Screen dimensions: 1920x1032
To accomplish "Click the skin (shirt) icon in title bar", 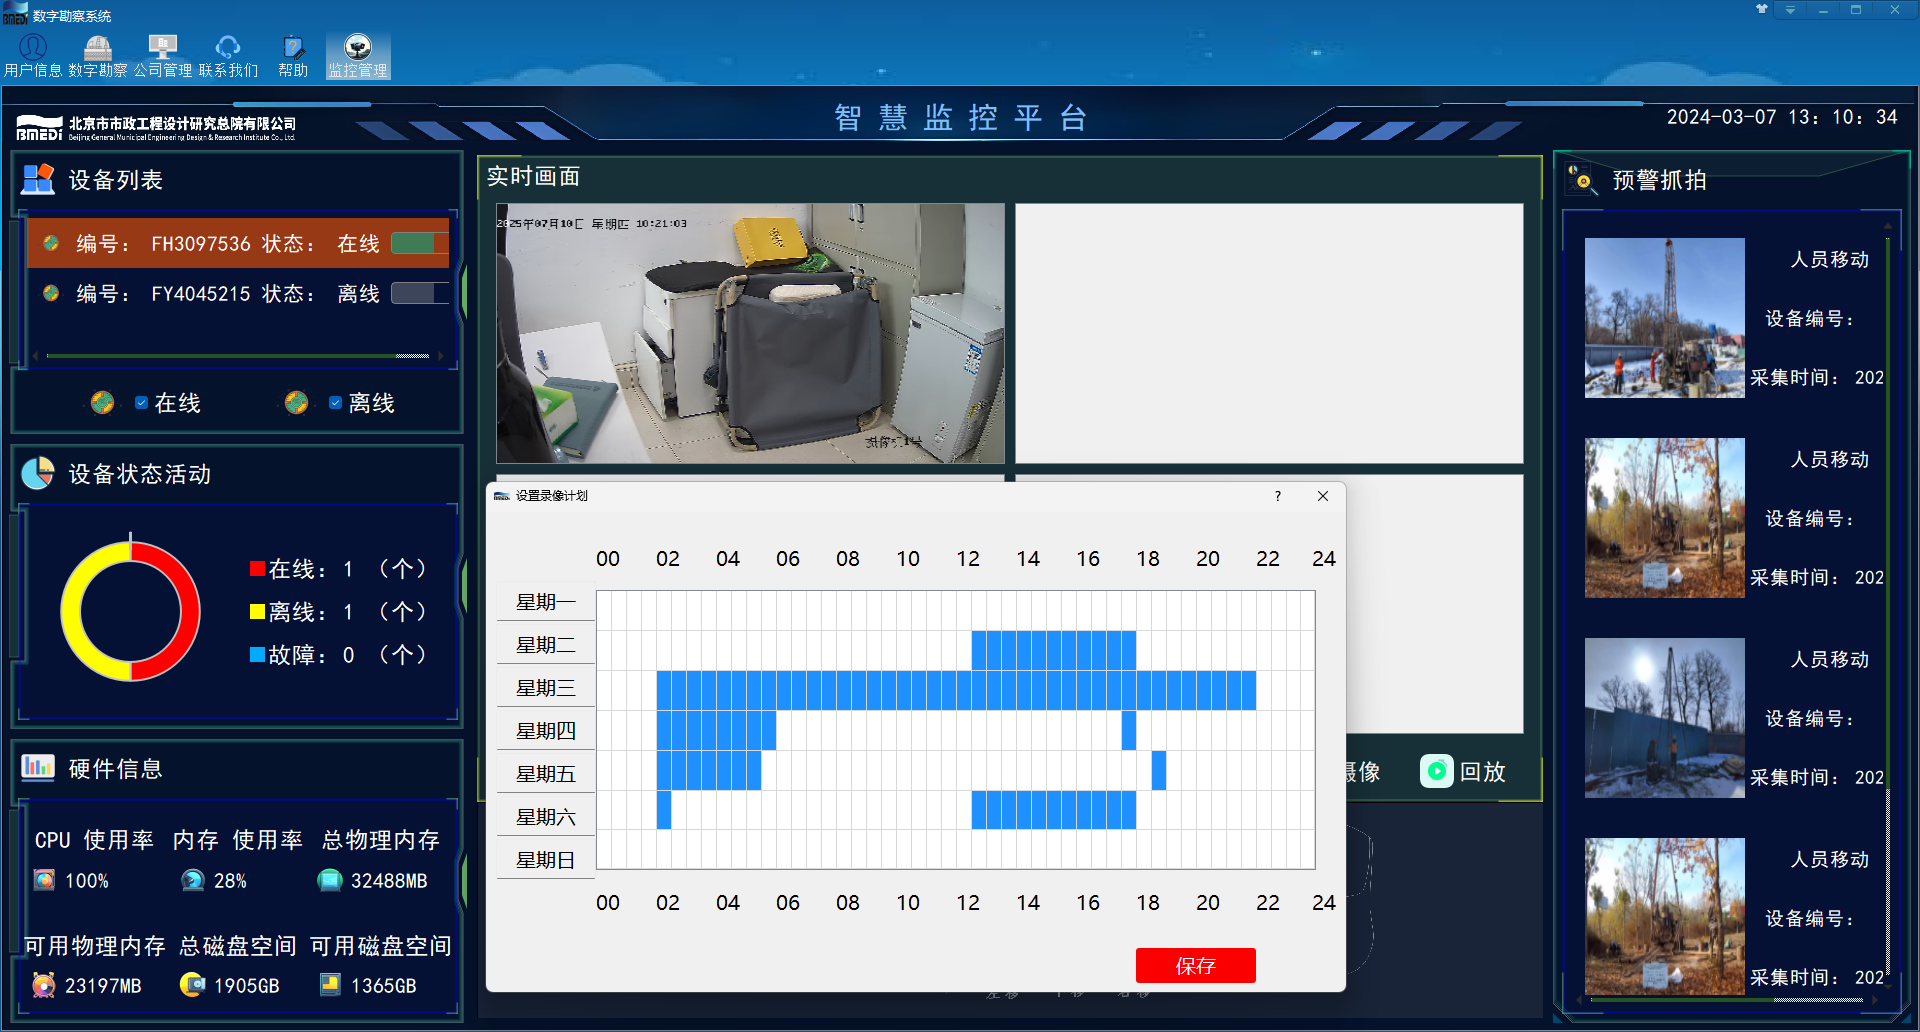I will 1762,9.
